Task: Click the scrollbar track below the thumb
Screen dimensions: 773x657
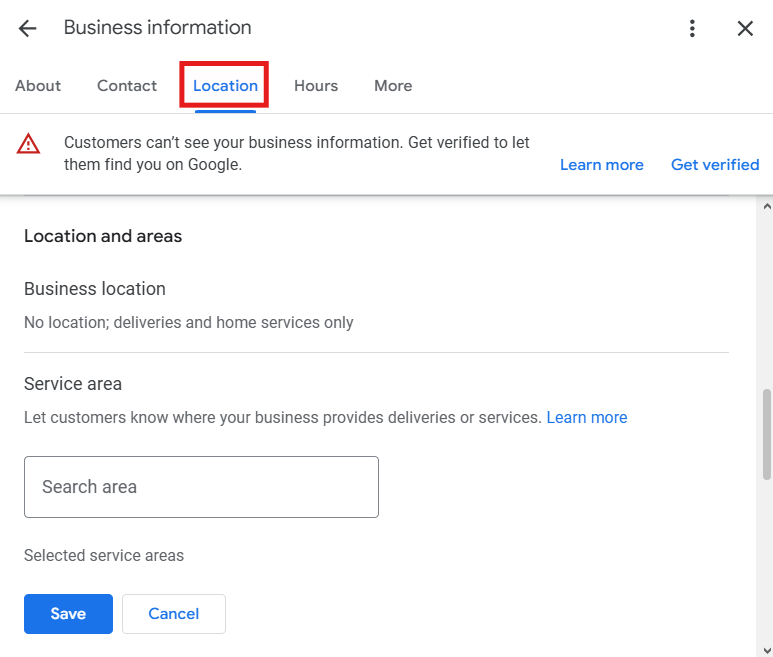Action: tap(766, 560)
